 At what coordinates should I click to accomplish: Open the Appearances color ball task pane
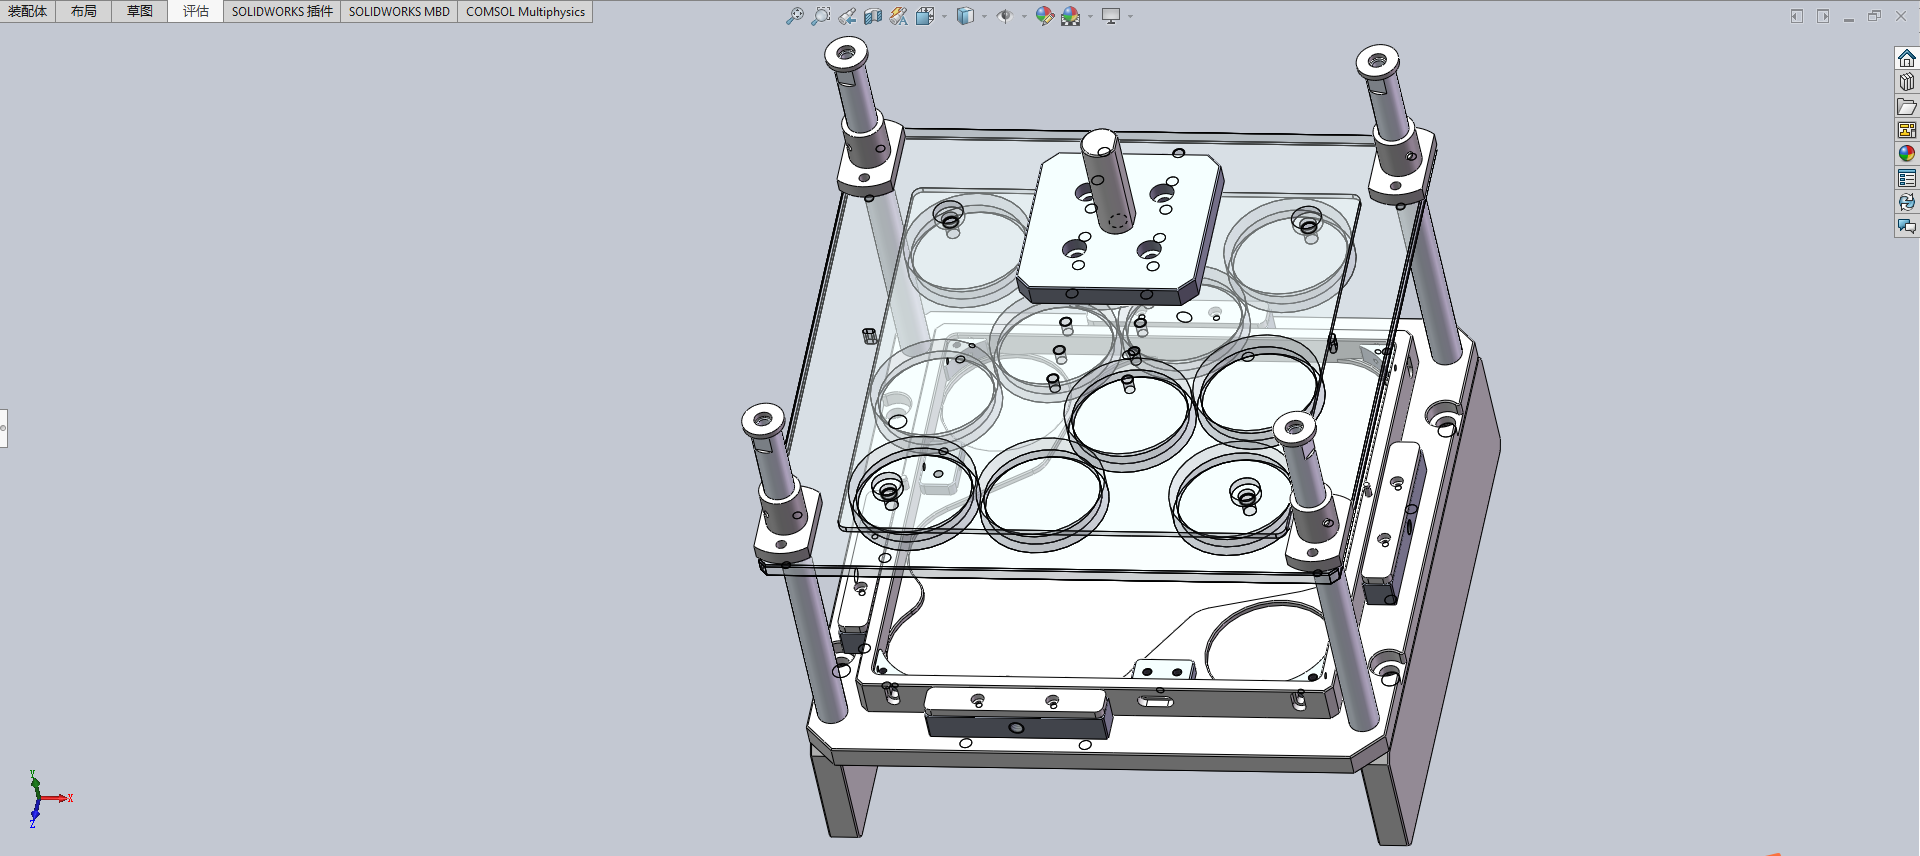coord(1907,154)
